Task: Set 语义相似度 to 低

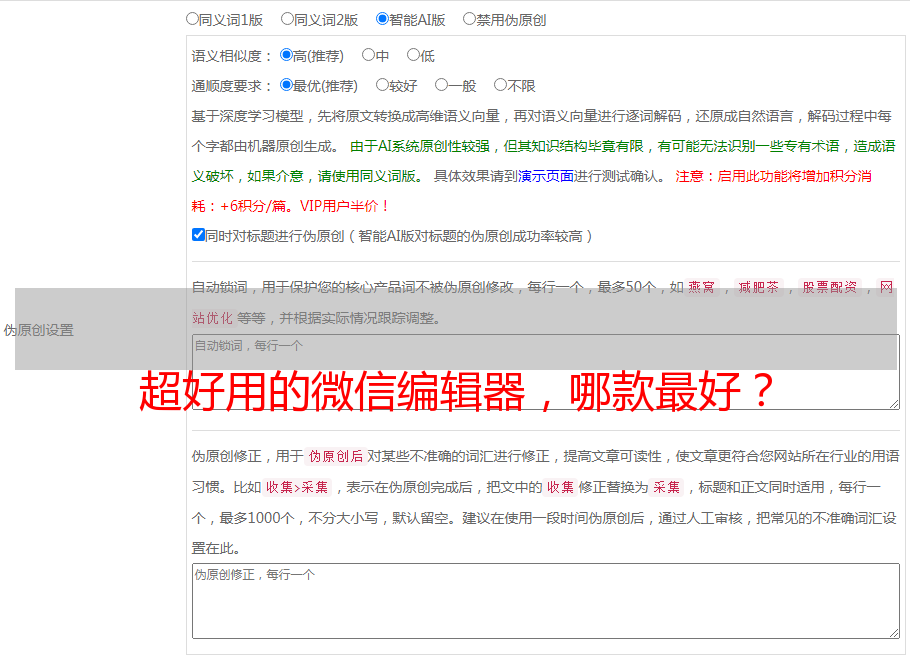Action: click(x=413, y=55)
